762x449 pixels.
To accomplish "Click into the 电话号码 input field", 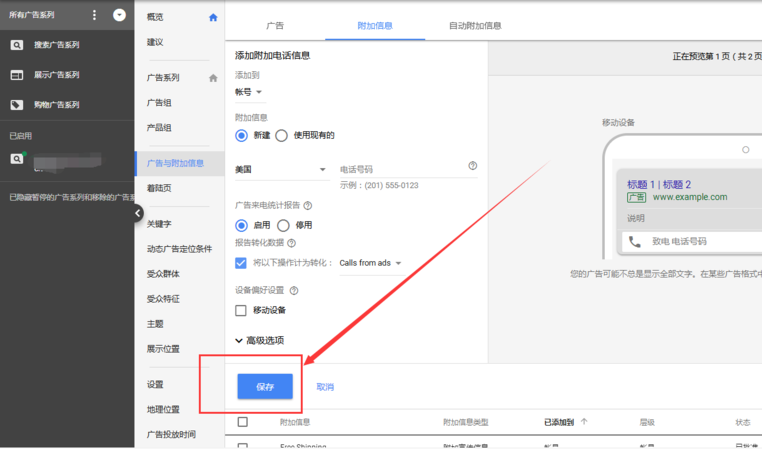I will [x=400, y=170].
